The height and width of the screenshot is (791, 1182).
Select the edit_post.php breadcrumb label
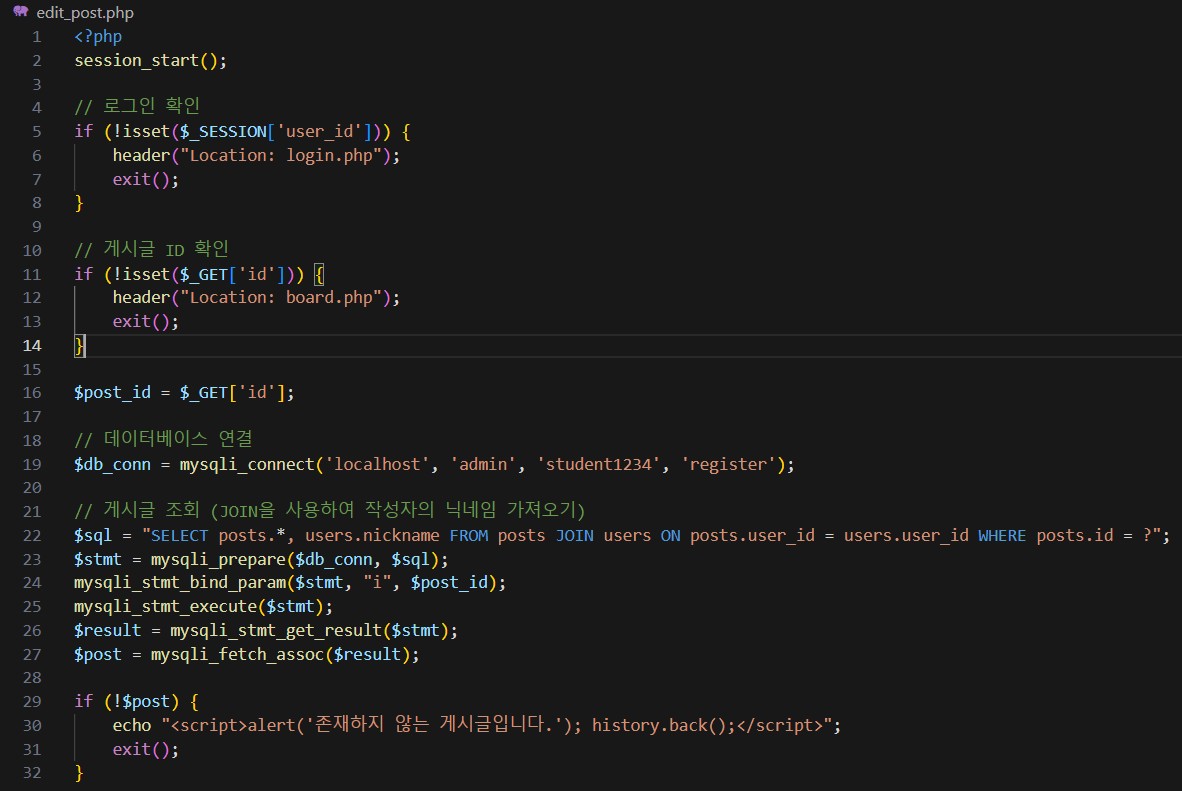[x=85, y=13]
